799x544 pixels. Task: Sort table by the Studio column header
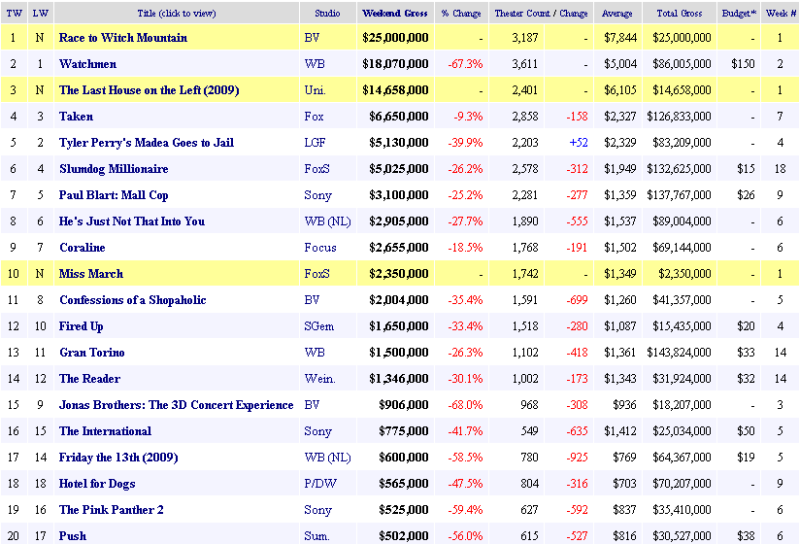click(327, 13)
